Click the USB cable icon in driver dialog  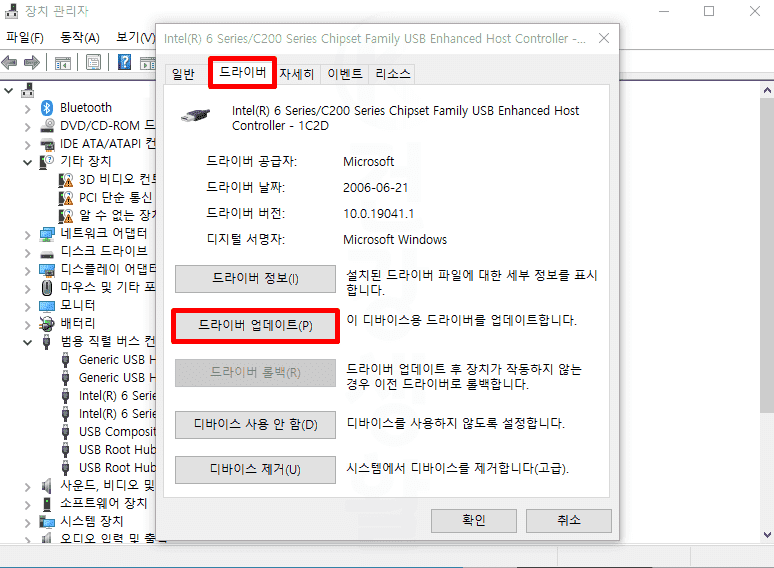point(195,115)
